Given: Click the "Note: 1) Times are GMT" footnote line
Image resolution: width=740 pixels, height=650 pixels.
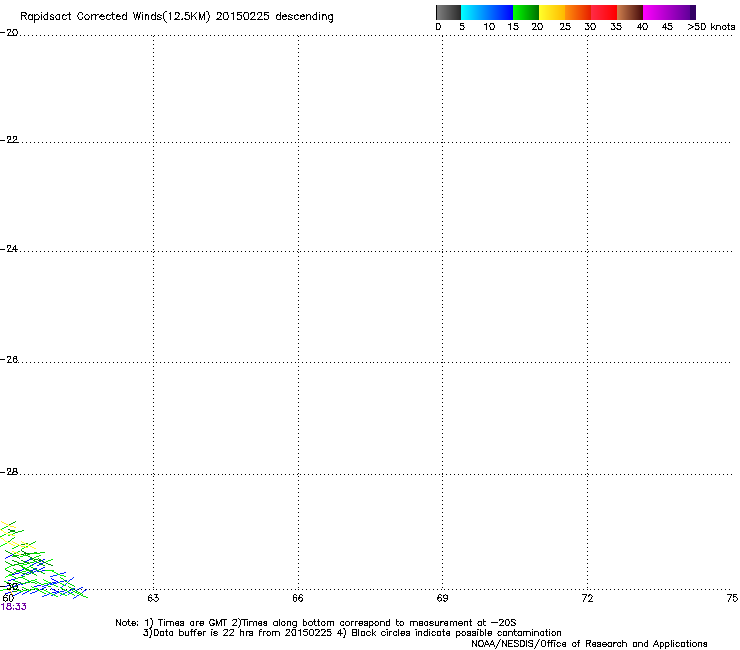Looking at the screenshot, I should coord(316,623).
